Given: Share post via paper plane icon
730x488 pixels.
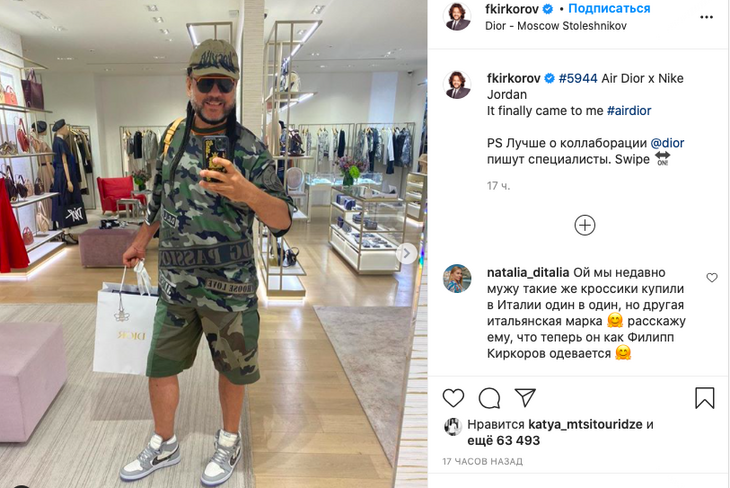Looking at the screenshot, I should [525, 398].
